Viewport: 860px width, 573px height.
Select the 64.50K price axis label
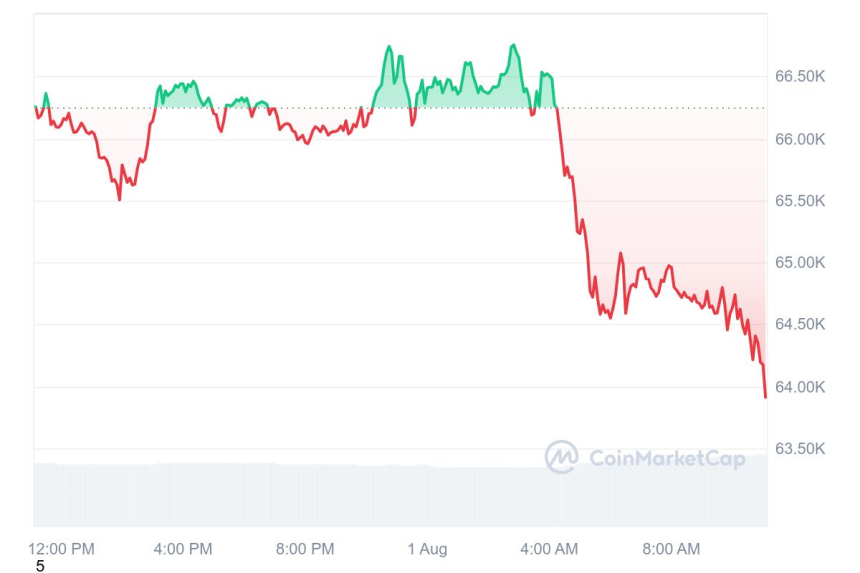[x=800, y=325]
